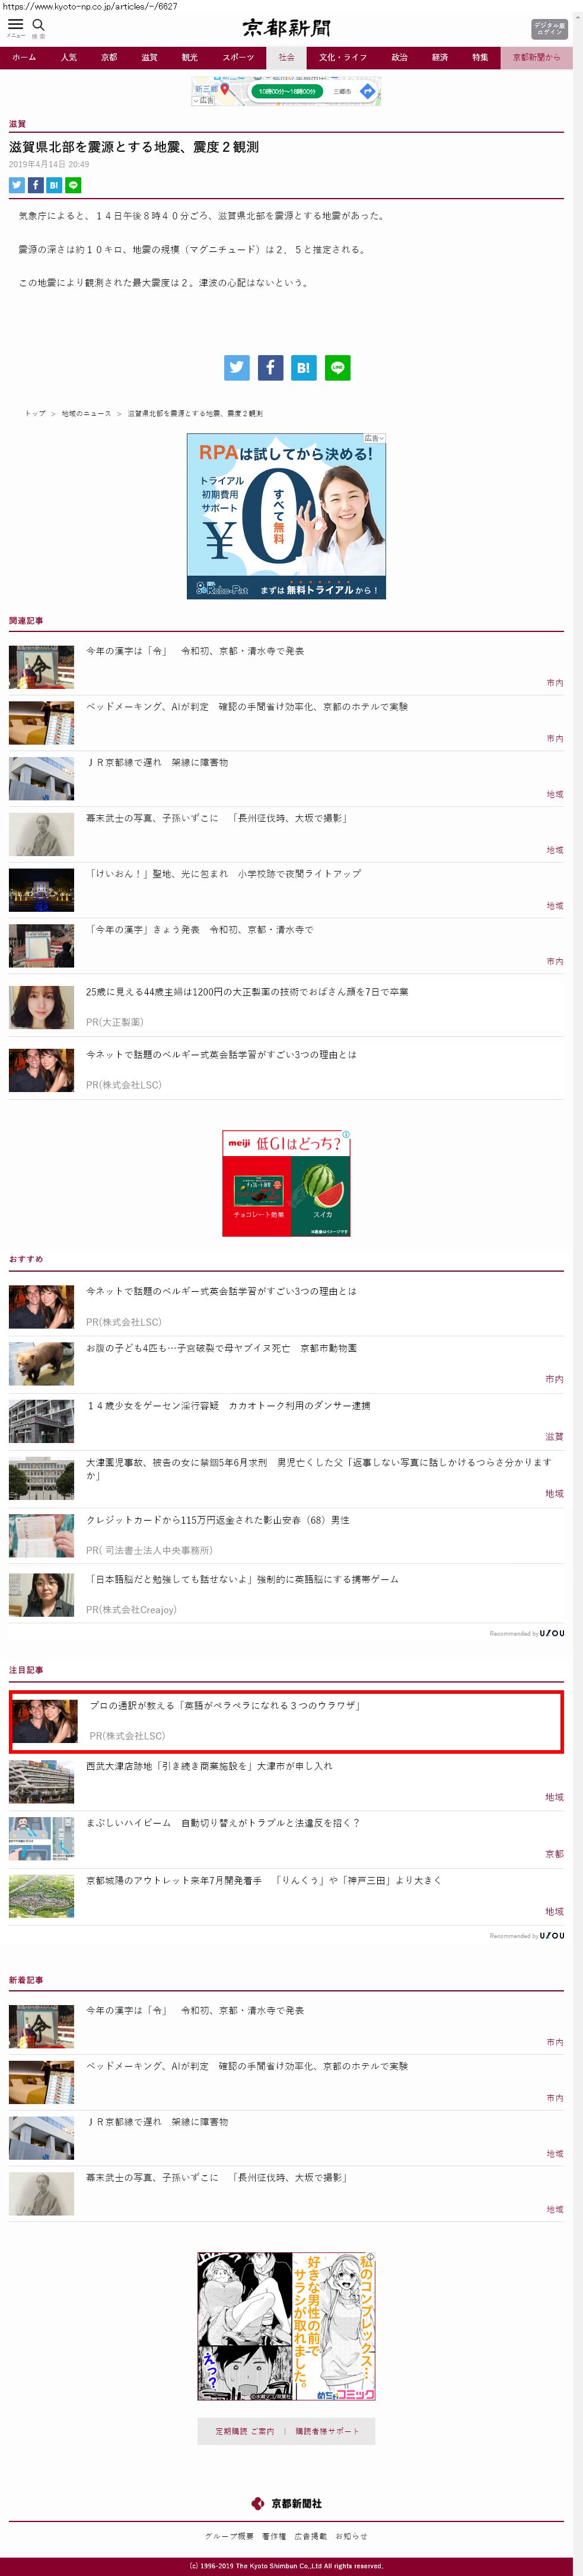583x2576 pixels.
Task: Click the search magnifier icon
Action: point(38,24)
